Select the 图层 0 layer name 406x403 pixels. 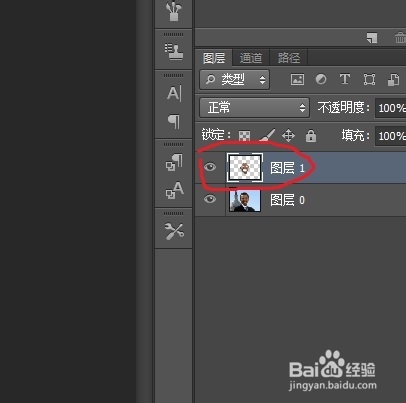287,200
